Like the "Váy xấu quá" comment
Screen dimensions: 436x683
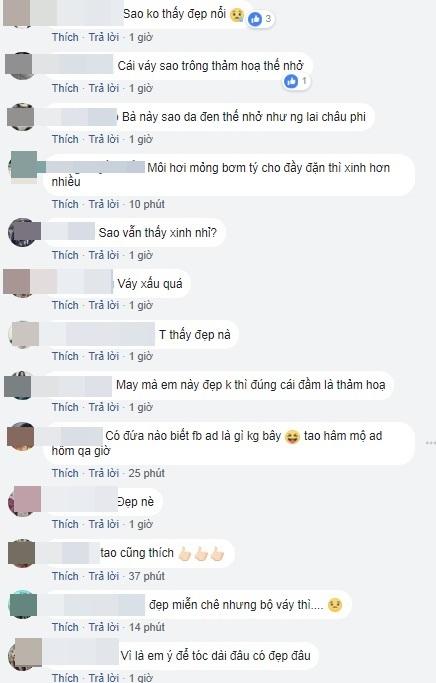pyautogui.click(x=65, y=305)
